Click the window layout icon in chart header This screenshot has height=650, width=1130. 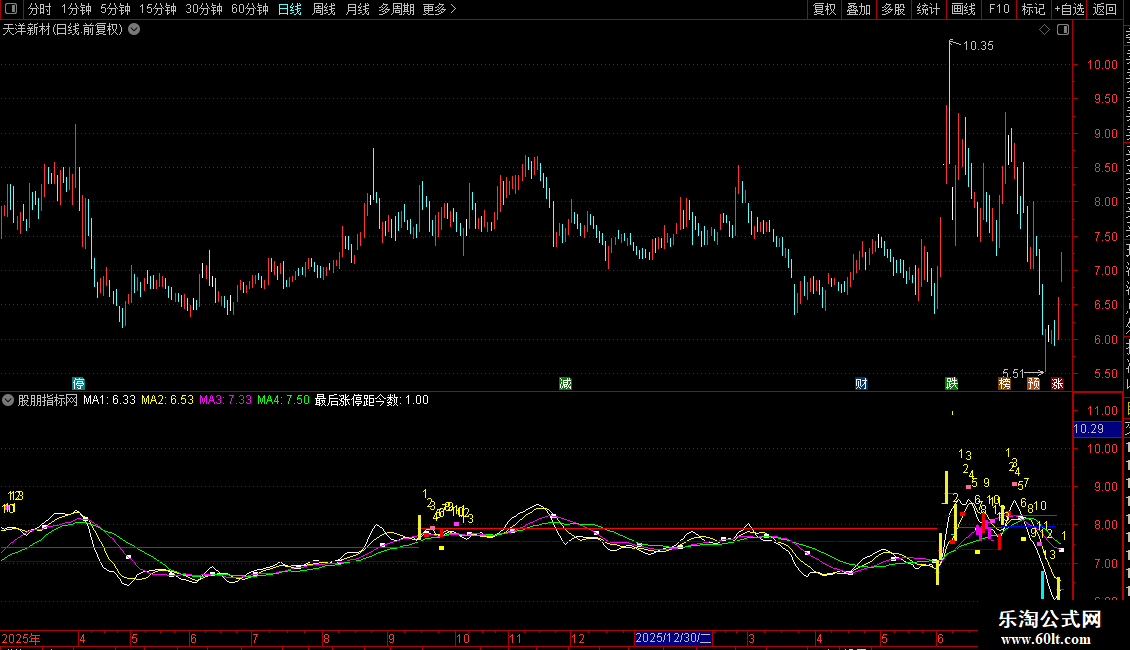point(1063,30)
